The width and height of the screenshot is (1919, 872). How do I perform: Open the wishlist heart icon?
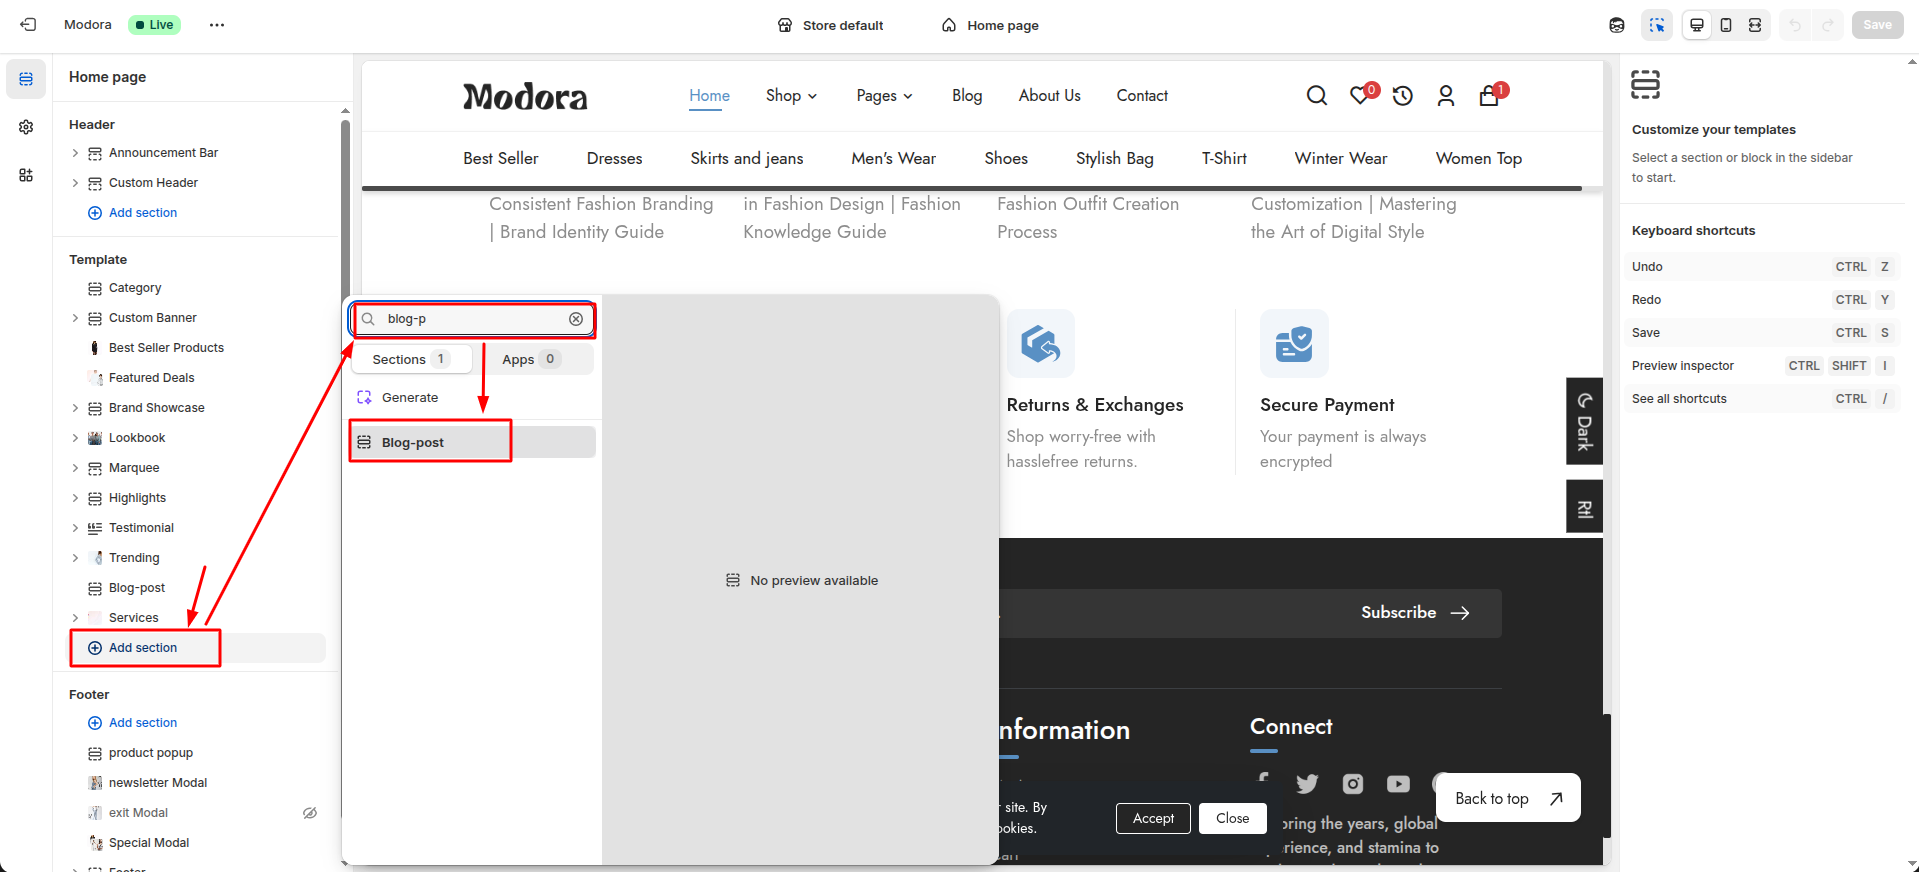point(1360,95)
